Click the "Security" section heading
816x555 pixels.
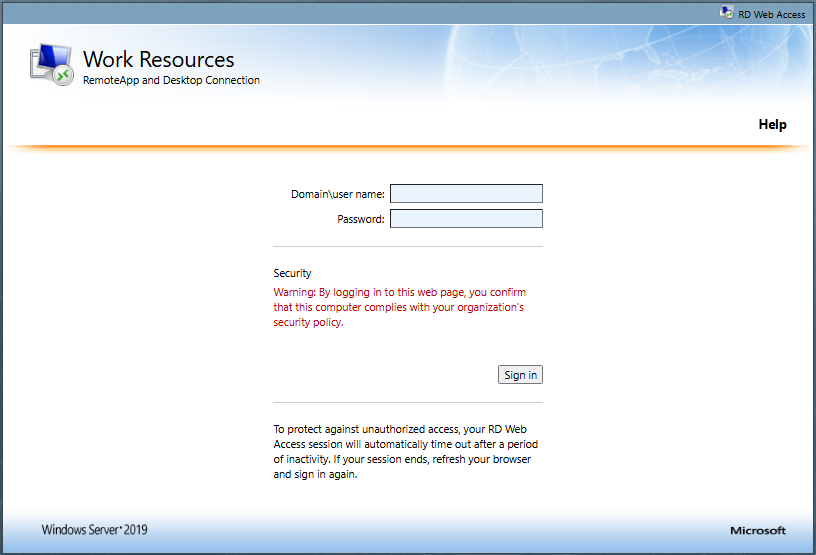292,273
